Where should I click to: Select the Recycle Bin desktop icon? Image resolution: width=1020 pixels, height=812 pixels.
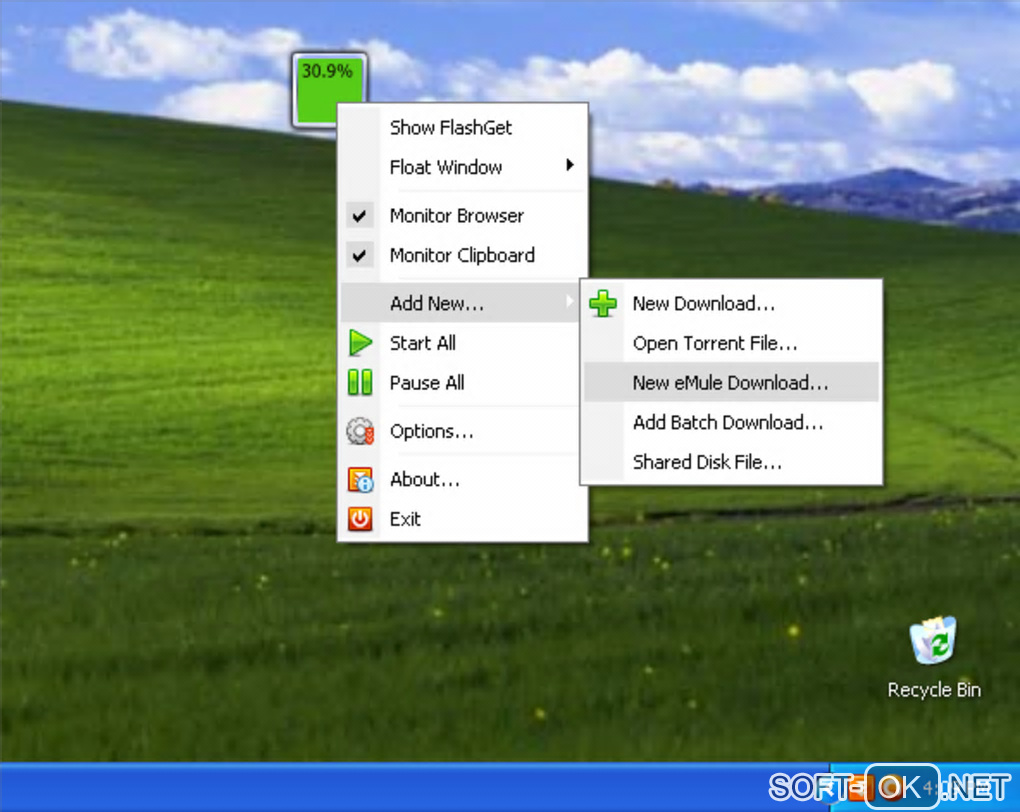[934, 657]
